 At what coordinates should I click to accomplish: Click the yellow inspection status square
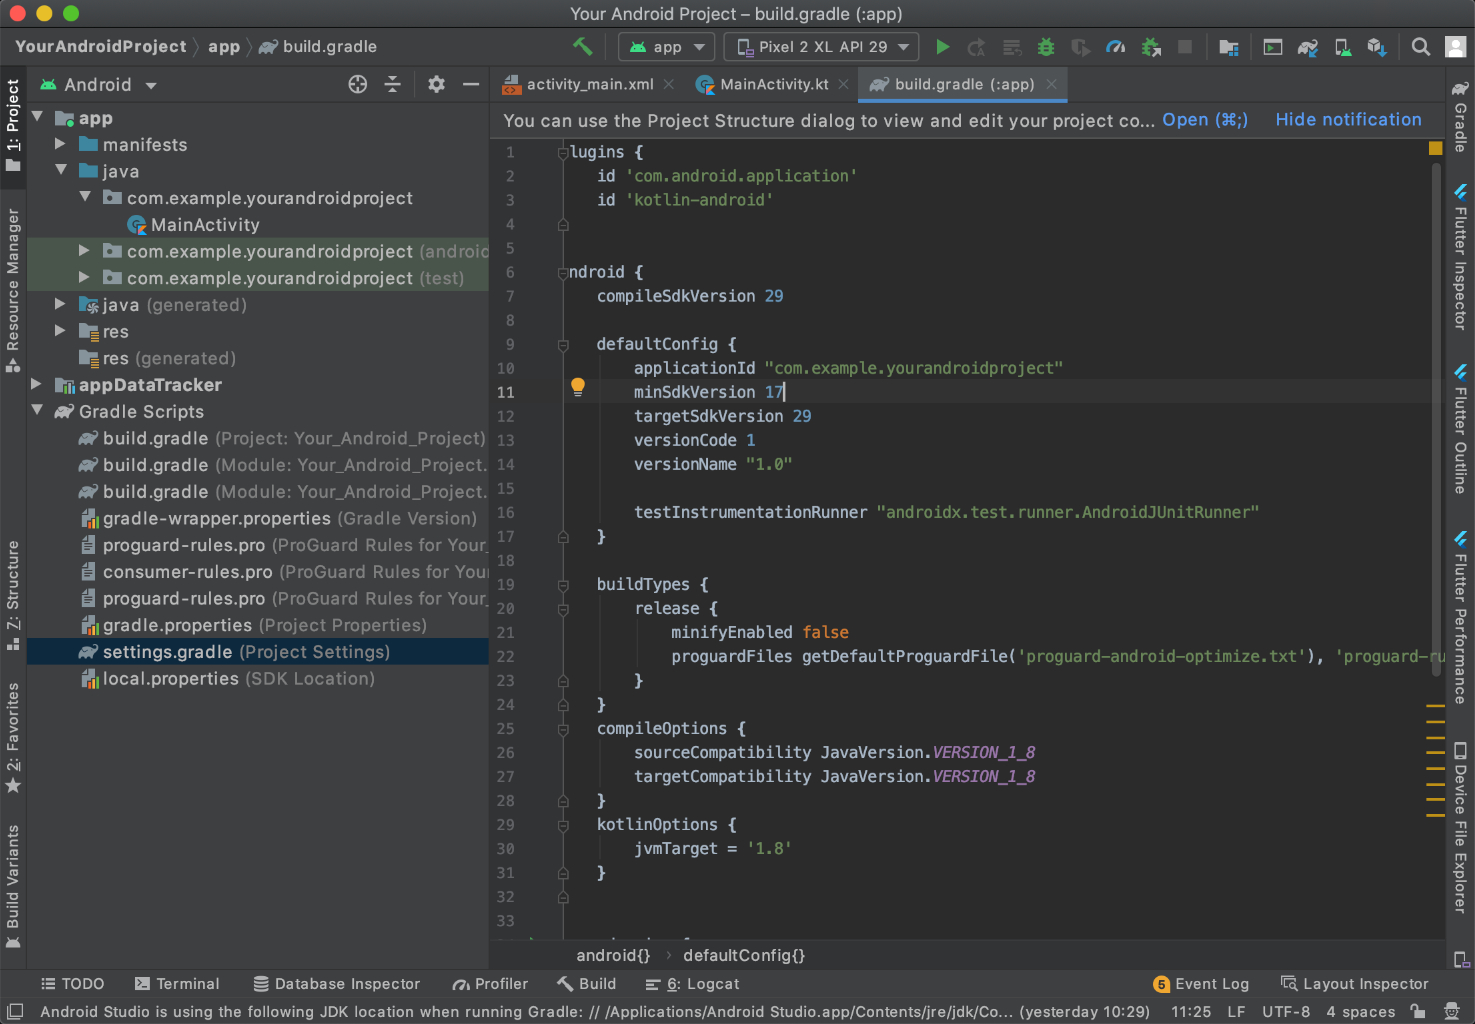pos(1436,148)
